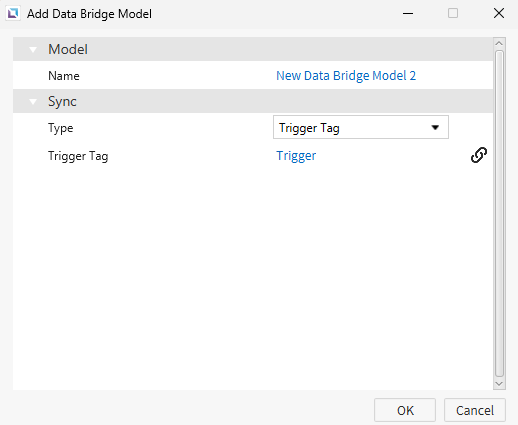
Task: Close the Add Data Bridge Model window
Action: pyautogui.click(x=499, y=13)
